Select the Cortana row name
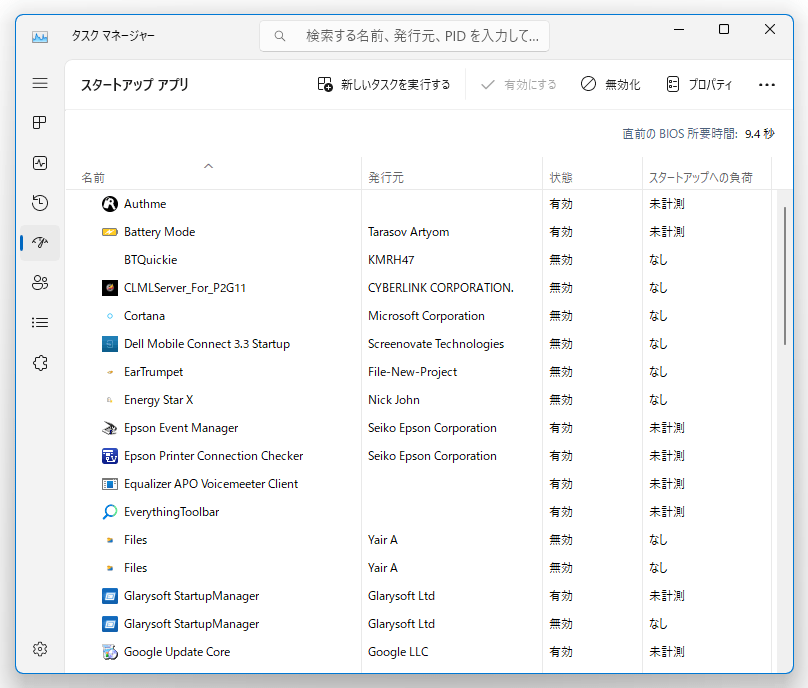 144,316
